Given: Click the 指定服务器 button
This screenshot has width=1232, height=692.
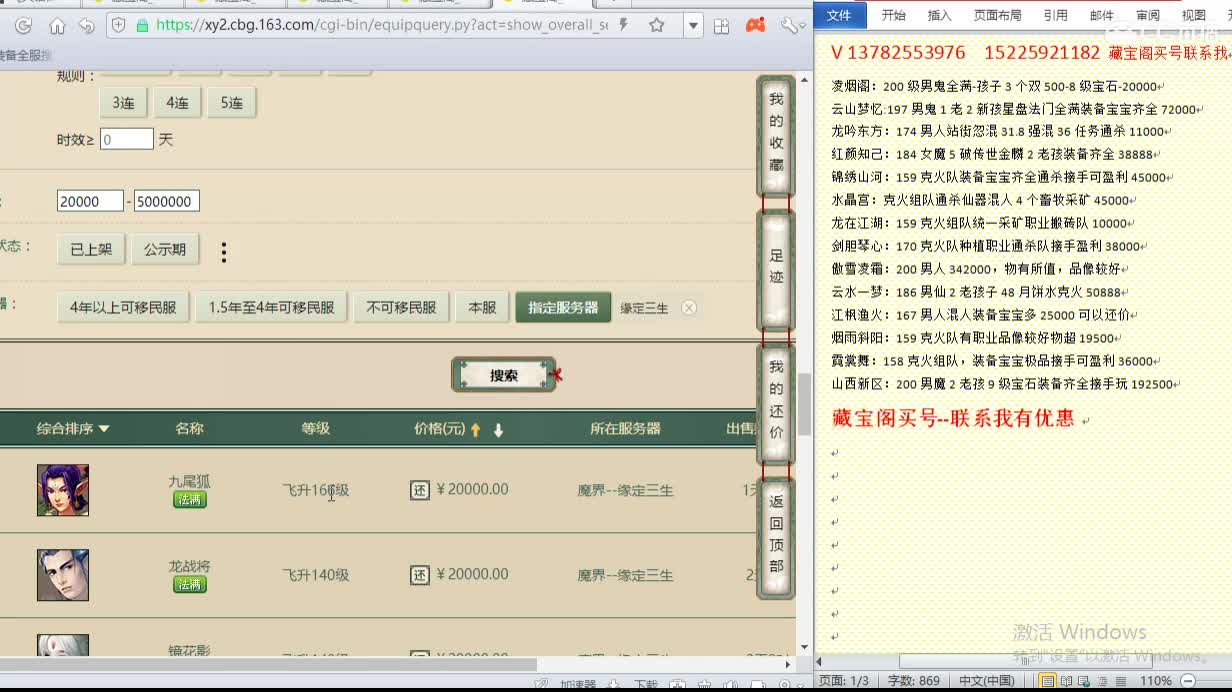Looking at the screenshot, I should click(563, 307).
